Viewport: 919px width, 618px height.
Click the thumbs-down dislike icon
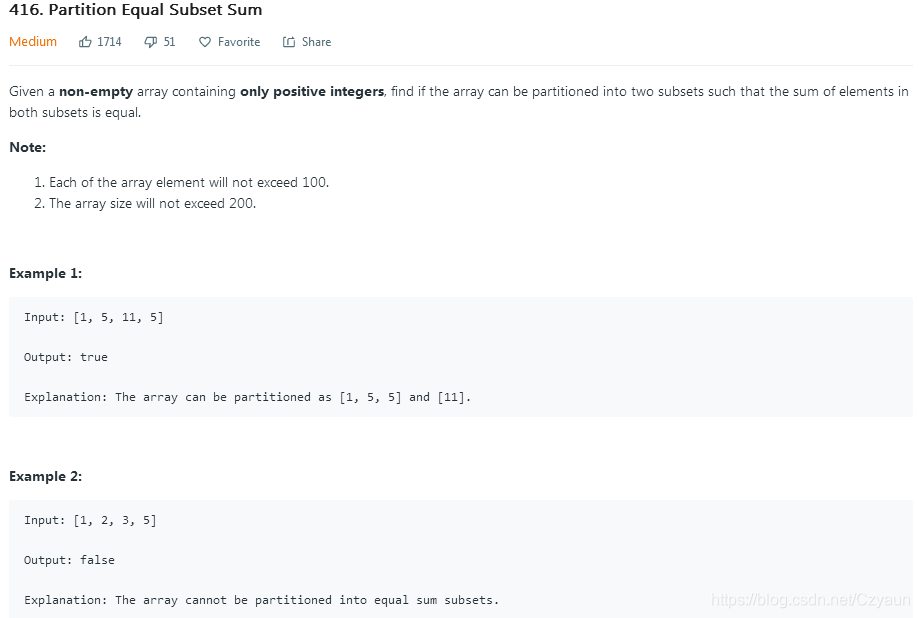click(x=151, y=42)
